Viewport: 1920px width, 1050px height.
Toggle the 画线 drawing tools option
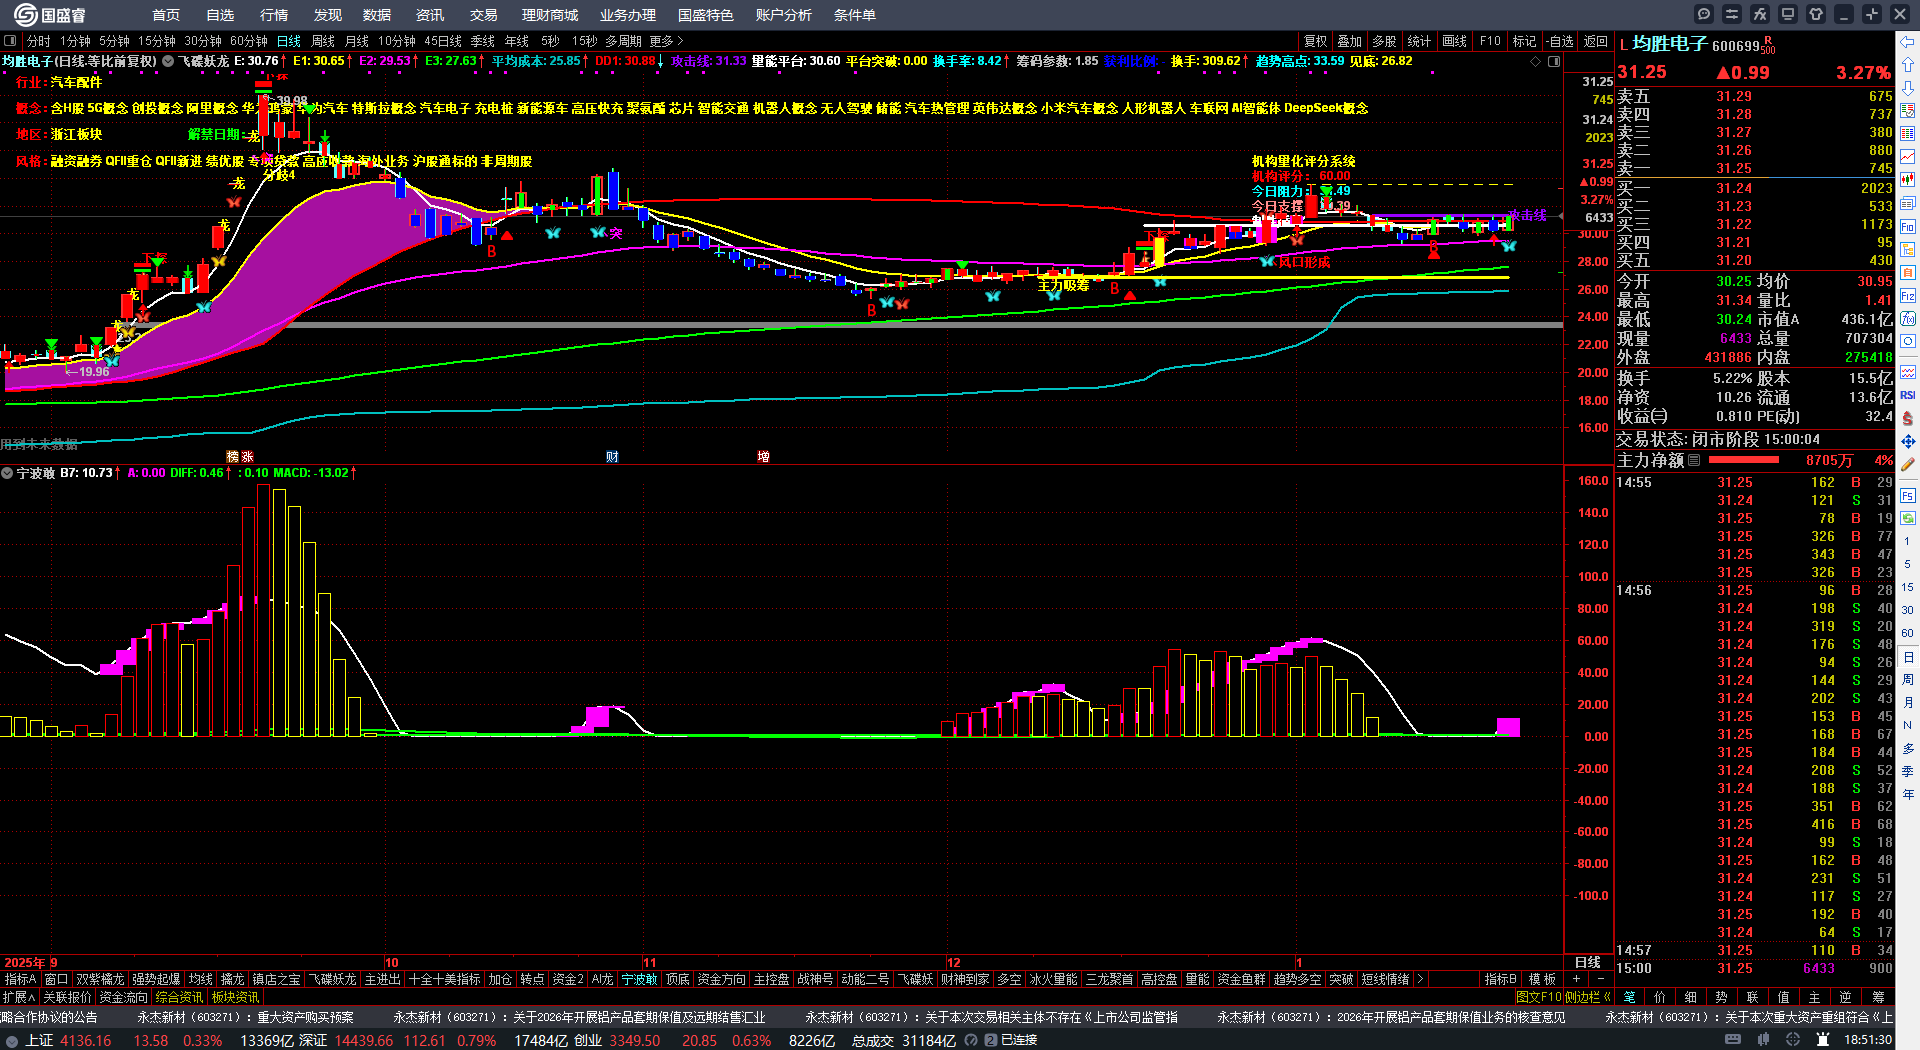point(1454,41)
